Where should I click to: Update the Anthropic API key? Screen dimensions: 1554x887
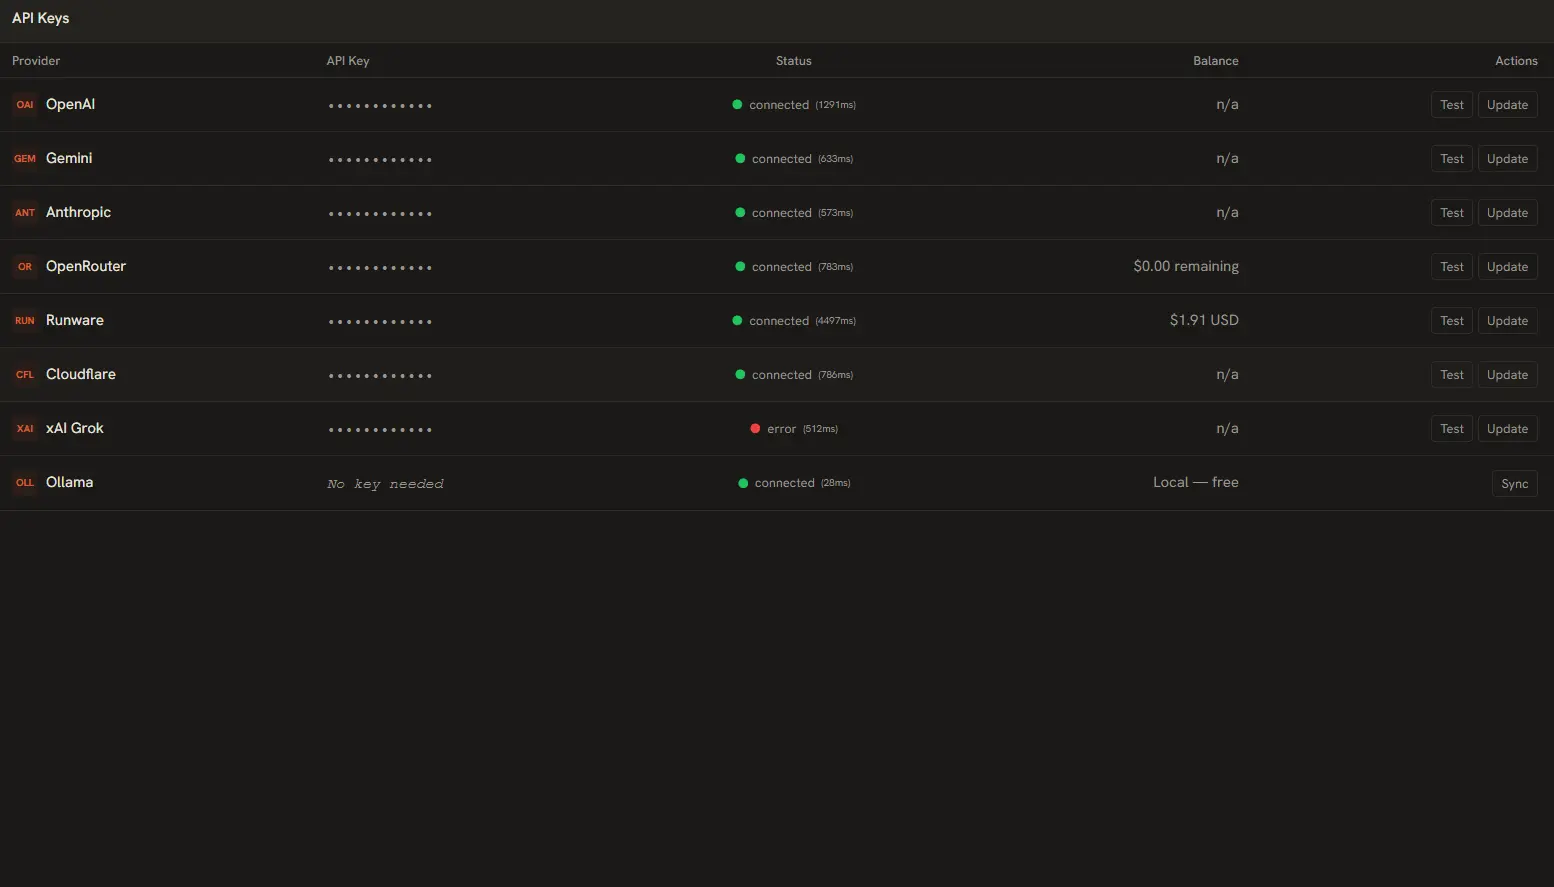pos(1507,213)
